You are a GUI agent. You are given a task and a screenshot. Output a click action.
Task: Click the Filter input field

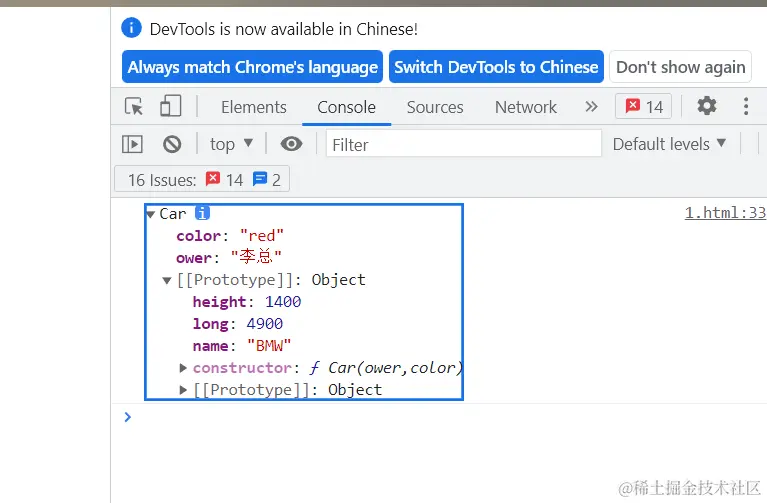coord(464,144)
